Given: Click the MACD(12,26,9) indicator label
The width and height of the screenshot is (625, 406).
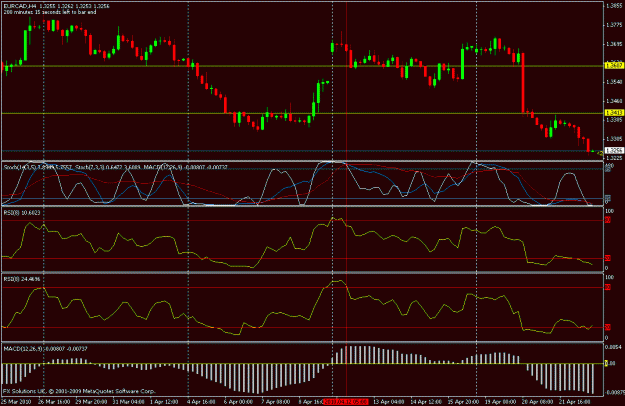Looking at the screenshot, I should point(45,349).
